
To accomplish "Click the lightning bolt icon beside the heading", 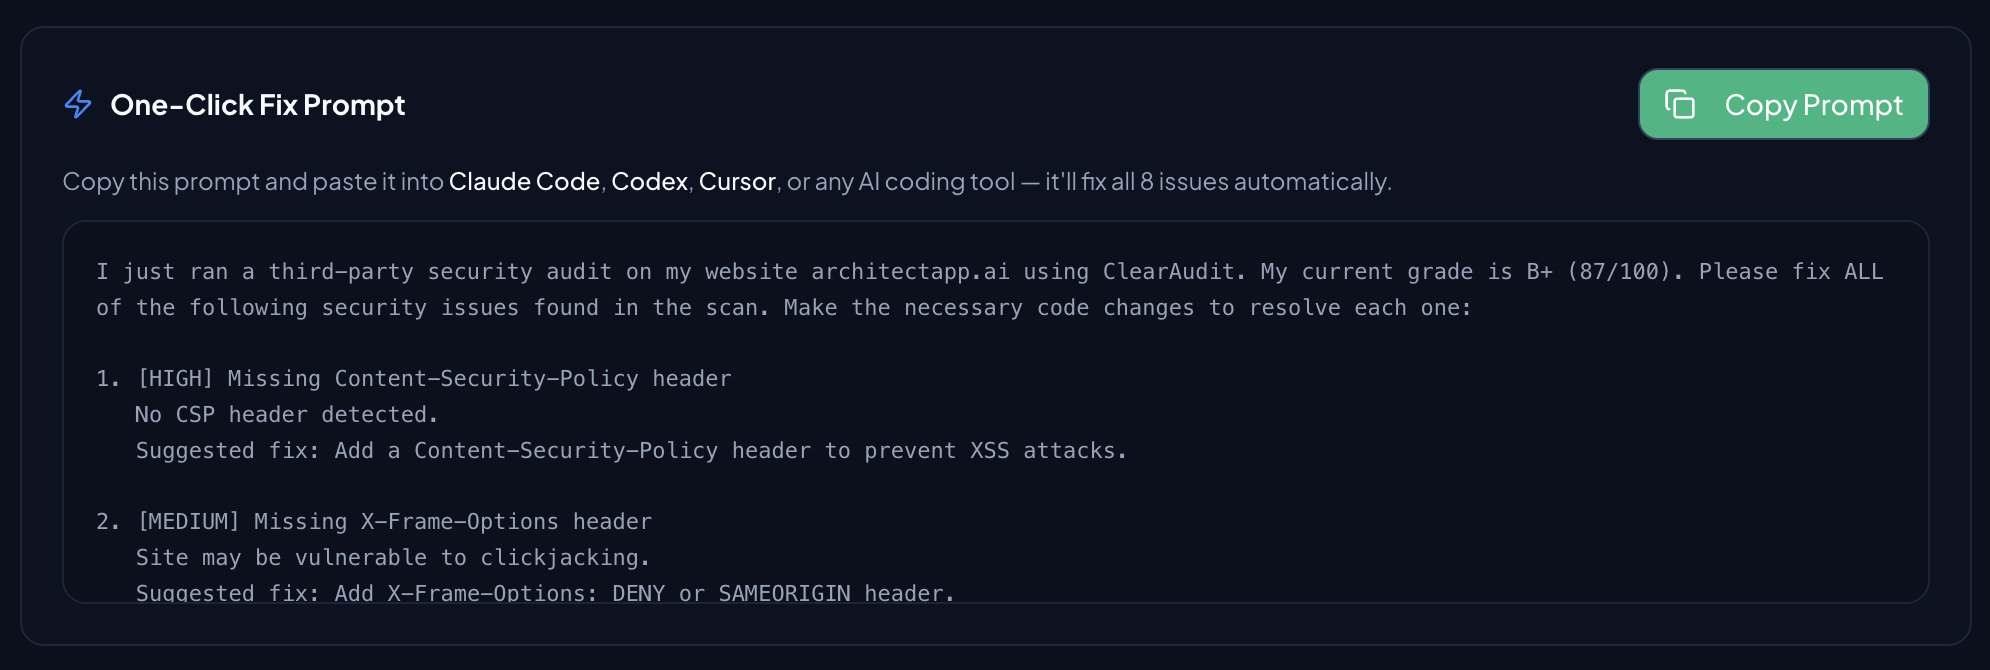I will click(79, 103).
